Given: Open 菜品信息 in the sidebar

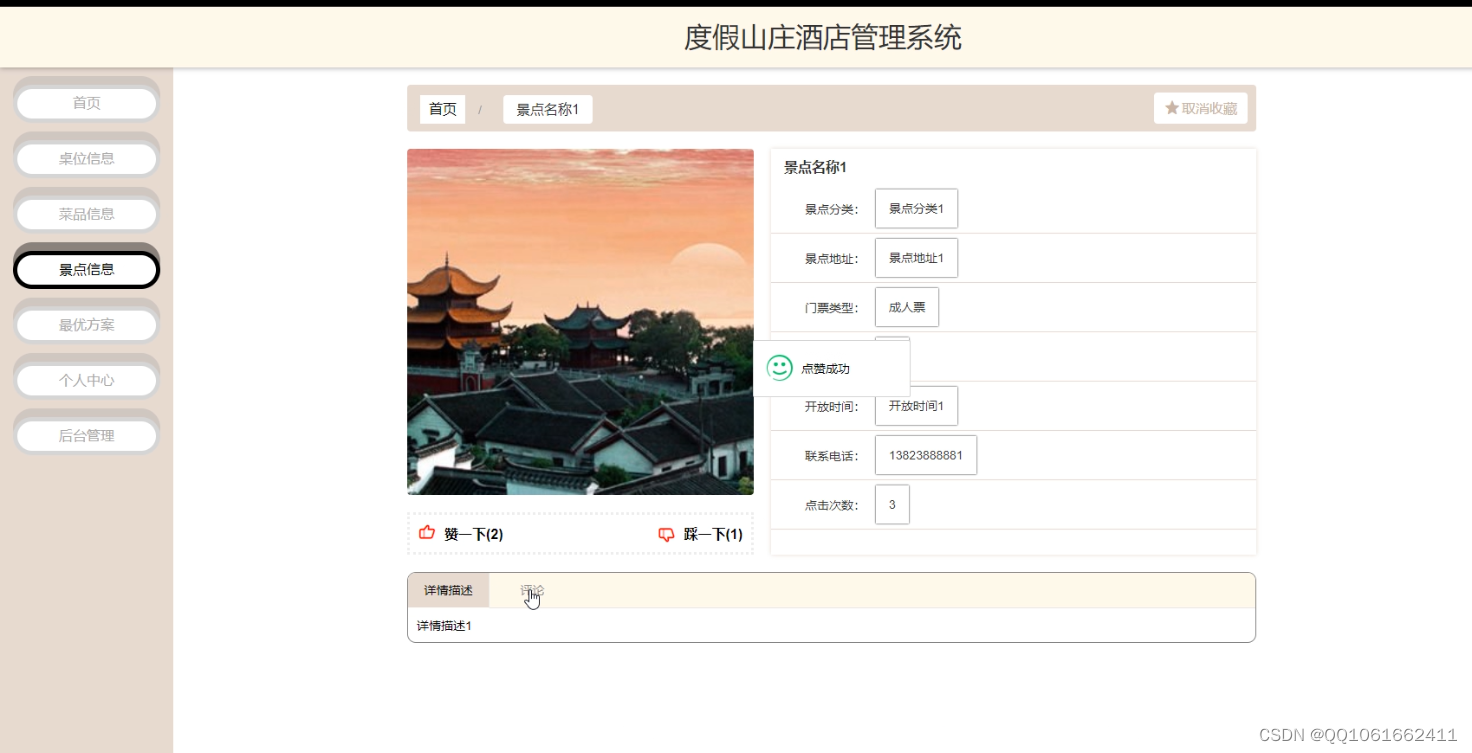Looking at the screenshot, I should tap(87, 214).
